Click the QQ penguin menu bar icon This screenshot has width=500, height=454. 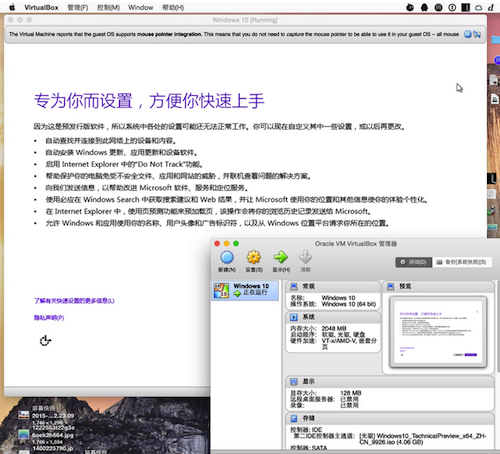424,7
